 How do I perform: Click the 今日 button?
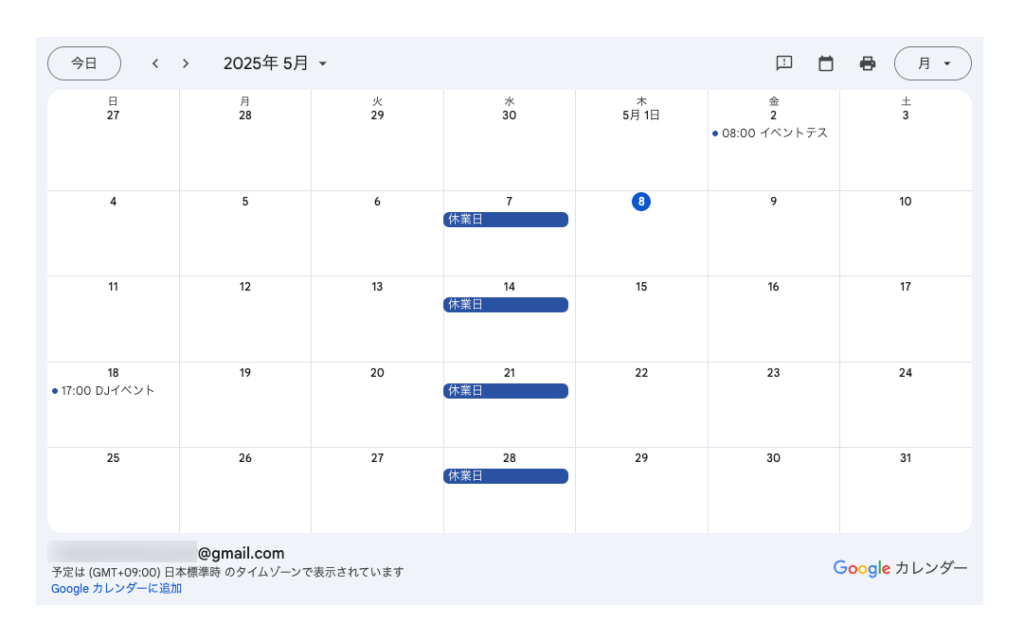pos(84,63)
